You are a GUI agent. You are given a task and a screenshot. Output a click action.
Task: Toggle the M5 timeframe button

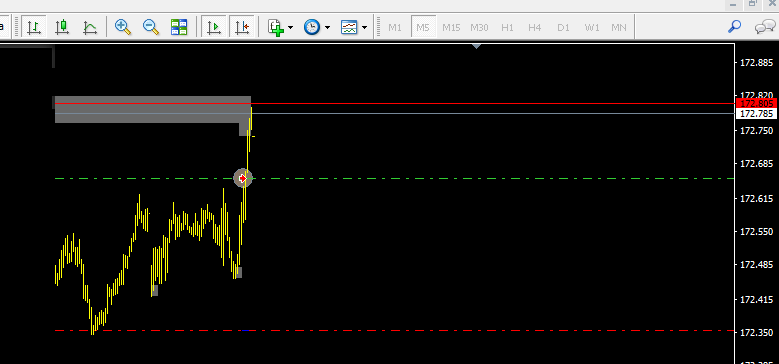423,27
